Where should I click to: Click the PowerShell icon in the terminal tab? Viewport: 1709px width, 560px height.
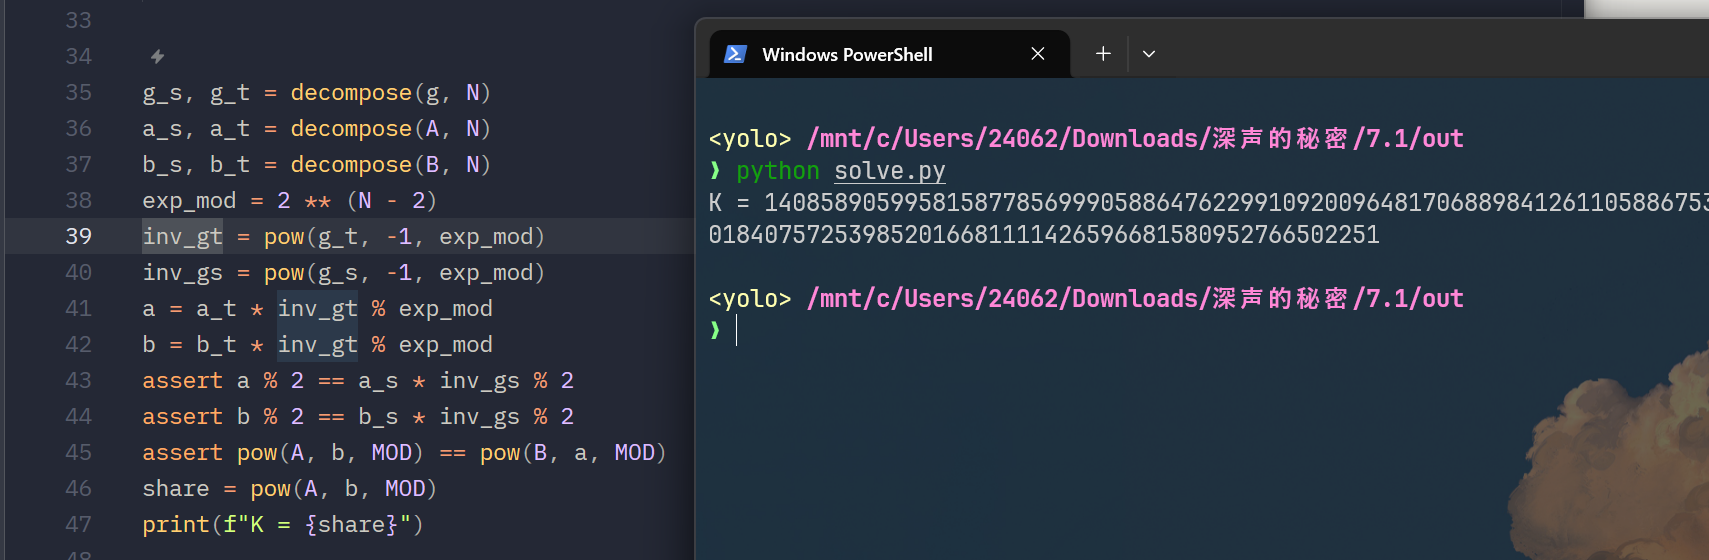[735, 54]
